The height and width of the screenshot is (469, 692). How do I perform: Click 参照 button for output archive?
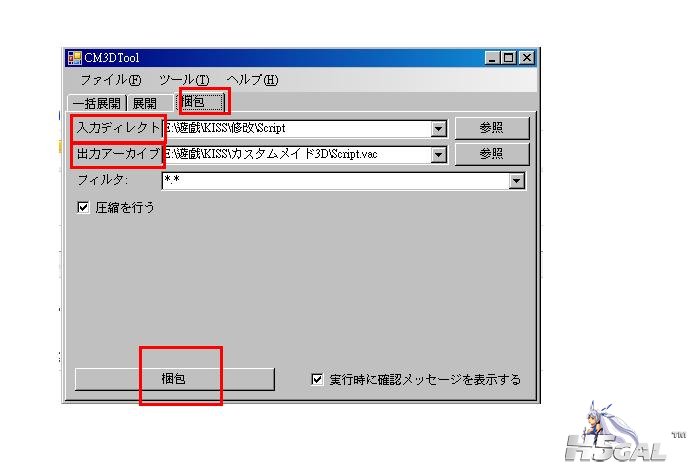(492, 154)
